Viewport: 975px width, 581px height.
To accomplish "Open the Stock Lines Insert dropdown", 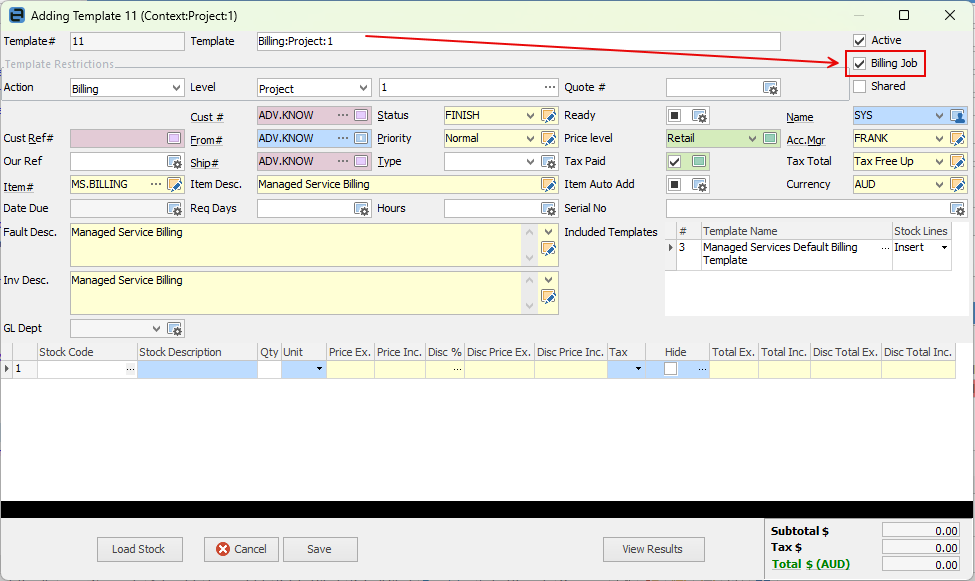I will (x=945, y=248).
